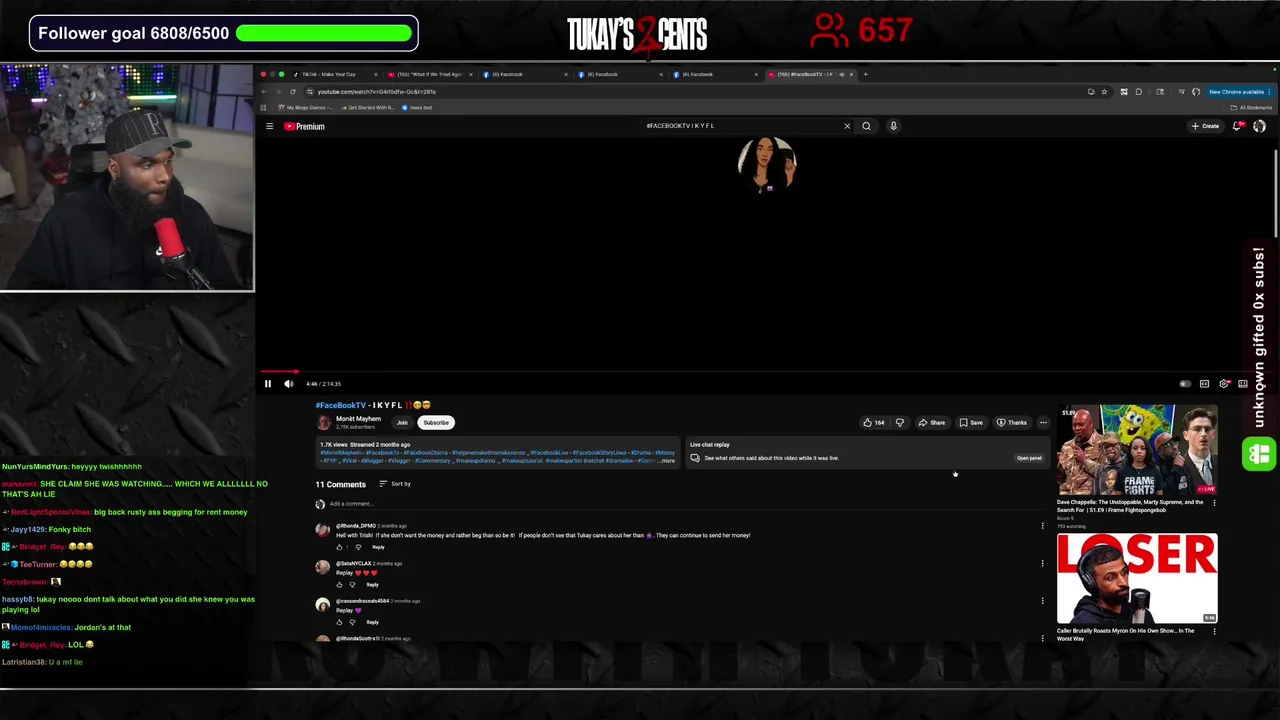Screen dimensions: 1280x720
Task: Pause the video with the pause button
Action: 268,384
